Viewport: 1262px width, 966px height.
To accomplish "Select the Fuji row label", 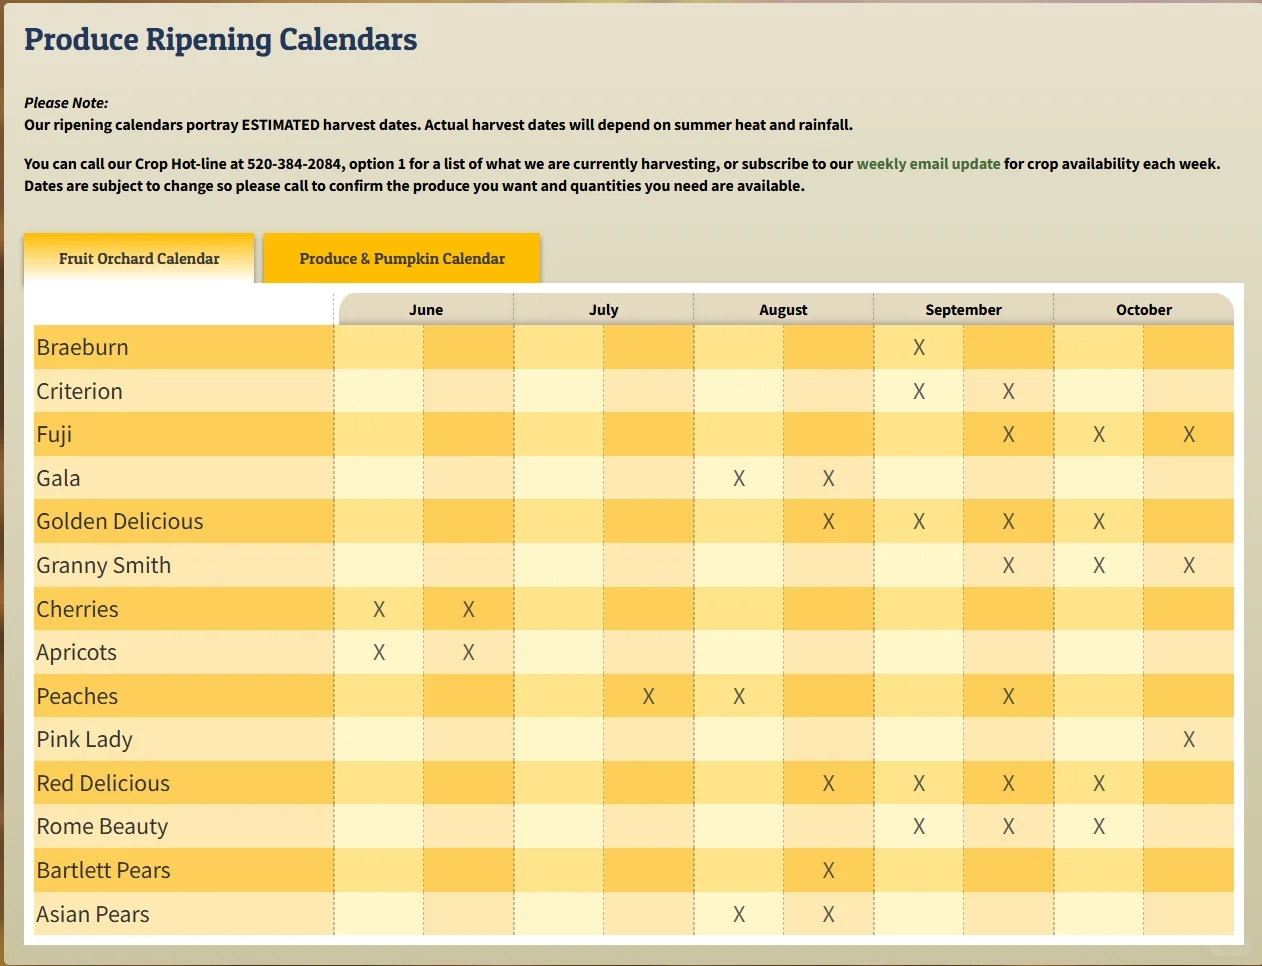I will [x=55, y=435].
